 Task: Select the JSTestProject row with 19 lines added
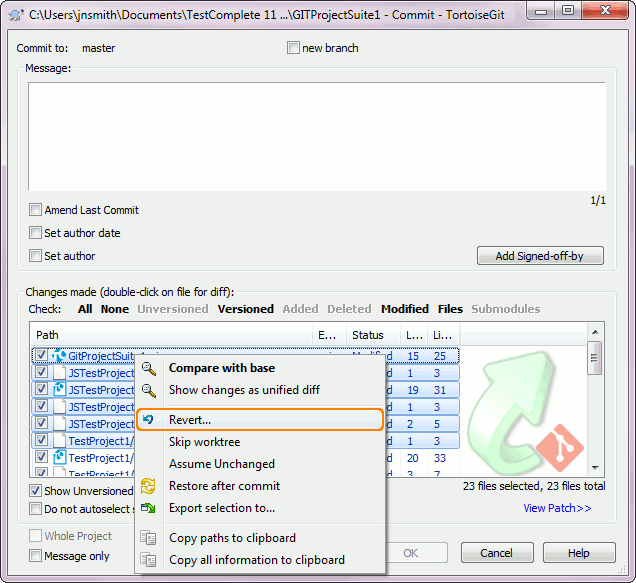pyautogui.click(x=245, y=389)
